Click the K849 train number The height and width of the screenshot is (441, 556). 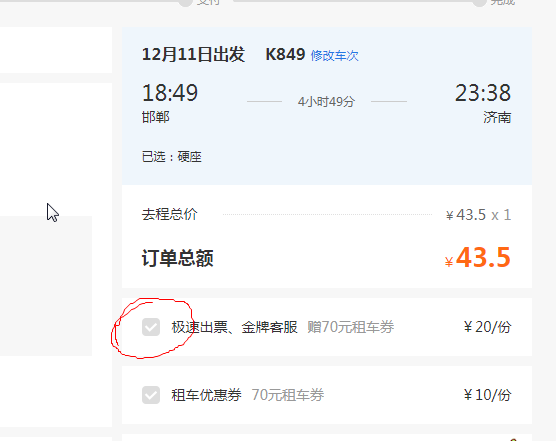coord(285,55)
